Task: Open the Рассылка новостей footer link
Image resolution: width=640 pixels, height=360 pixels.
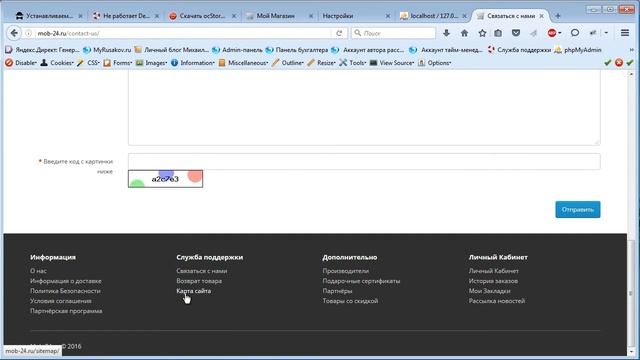Action: (497, 301)
